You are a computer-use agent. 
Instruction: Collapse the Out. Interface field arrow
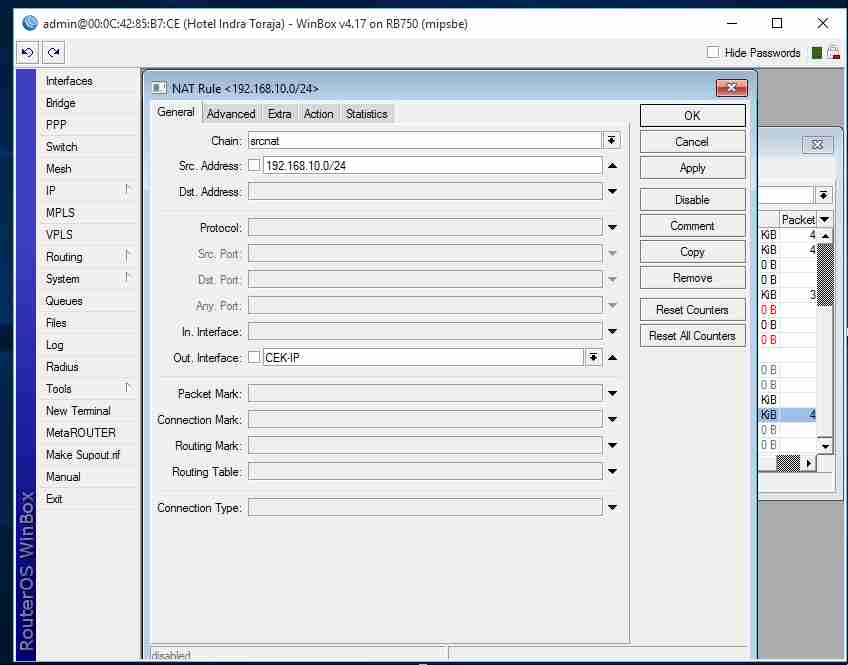(x=612, y=357)
